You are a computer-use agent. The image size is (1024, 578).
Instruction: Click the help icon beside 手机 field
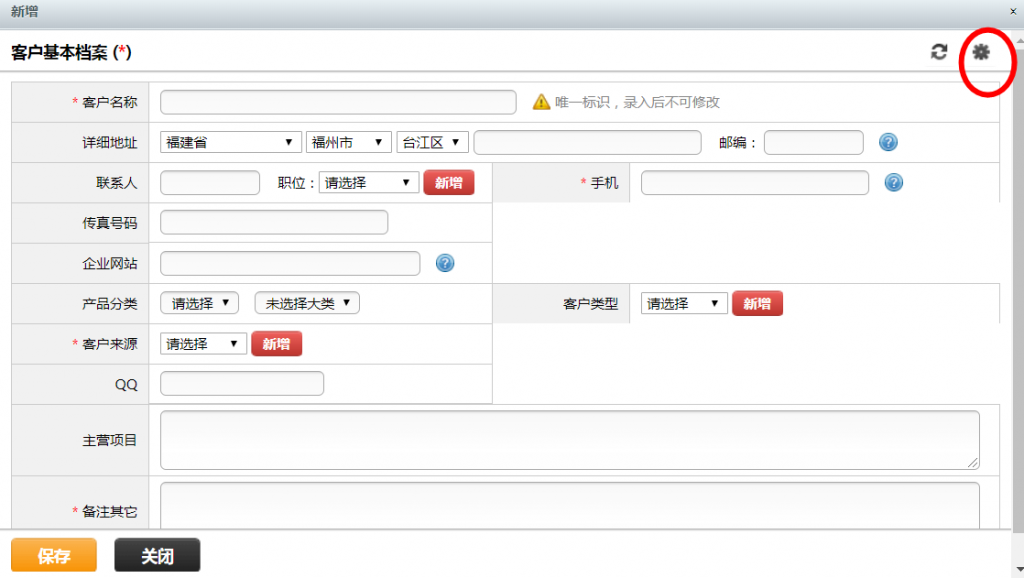893,182
